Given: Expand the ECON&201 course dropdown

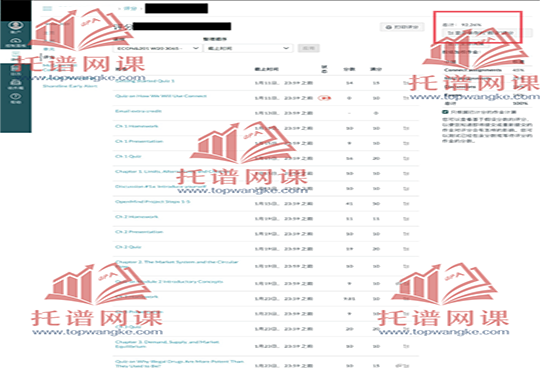Looking at the screenshot, I should [157, 48].
